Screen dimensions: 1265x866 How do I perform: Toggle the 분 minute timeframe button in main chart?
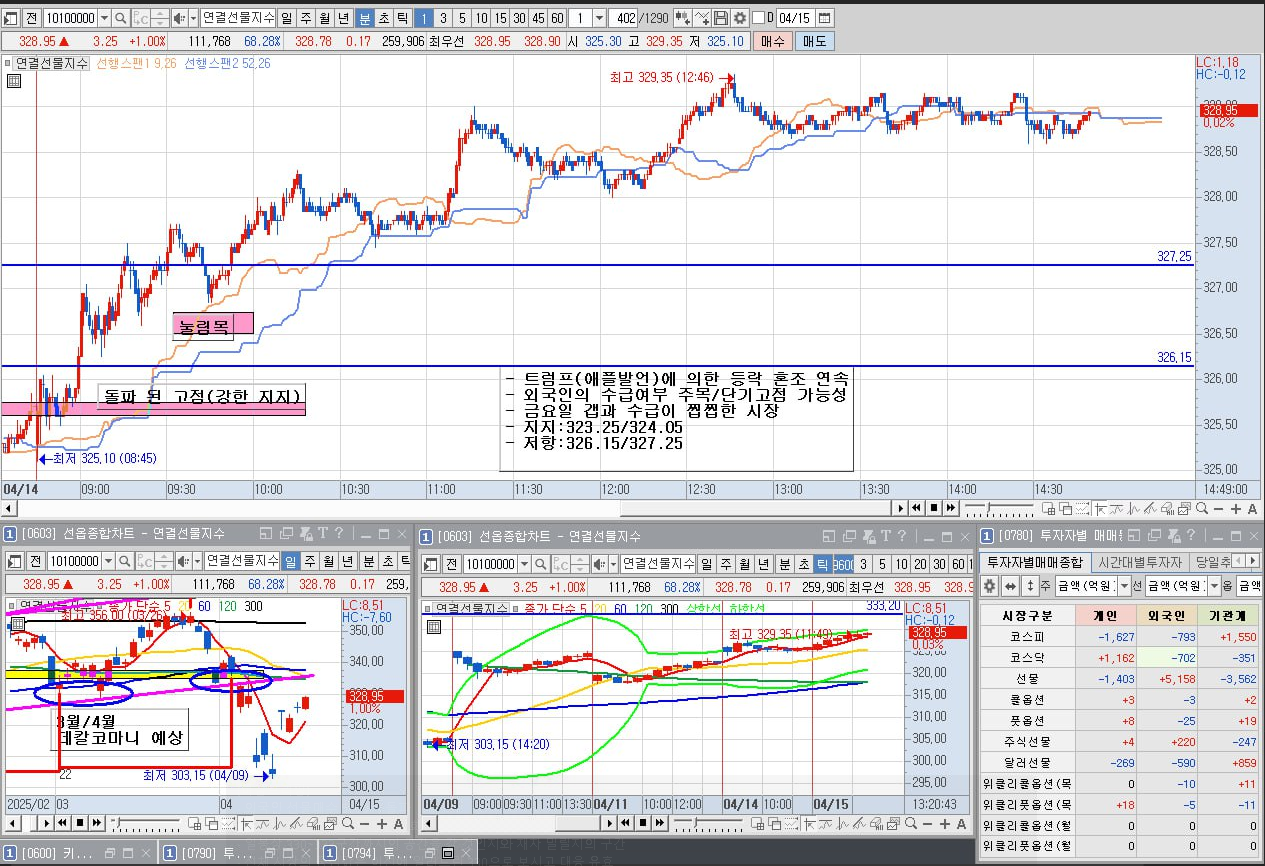pyautogui.click(x=365, y=18)
